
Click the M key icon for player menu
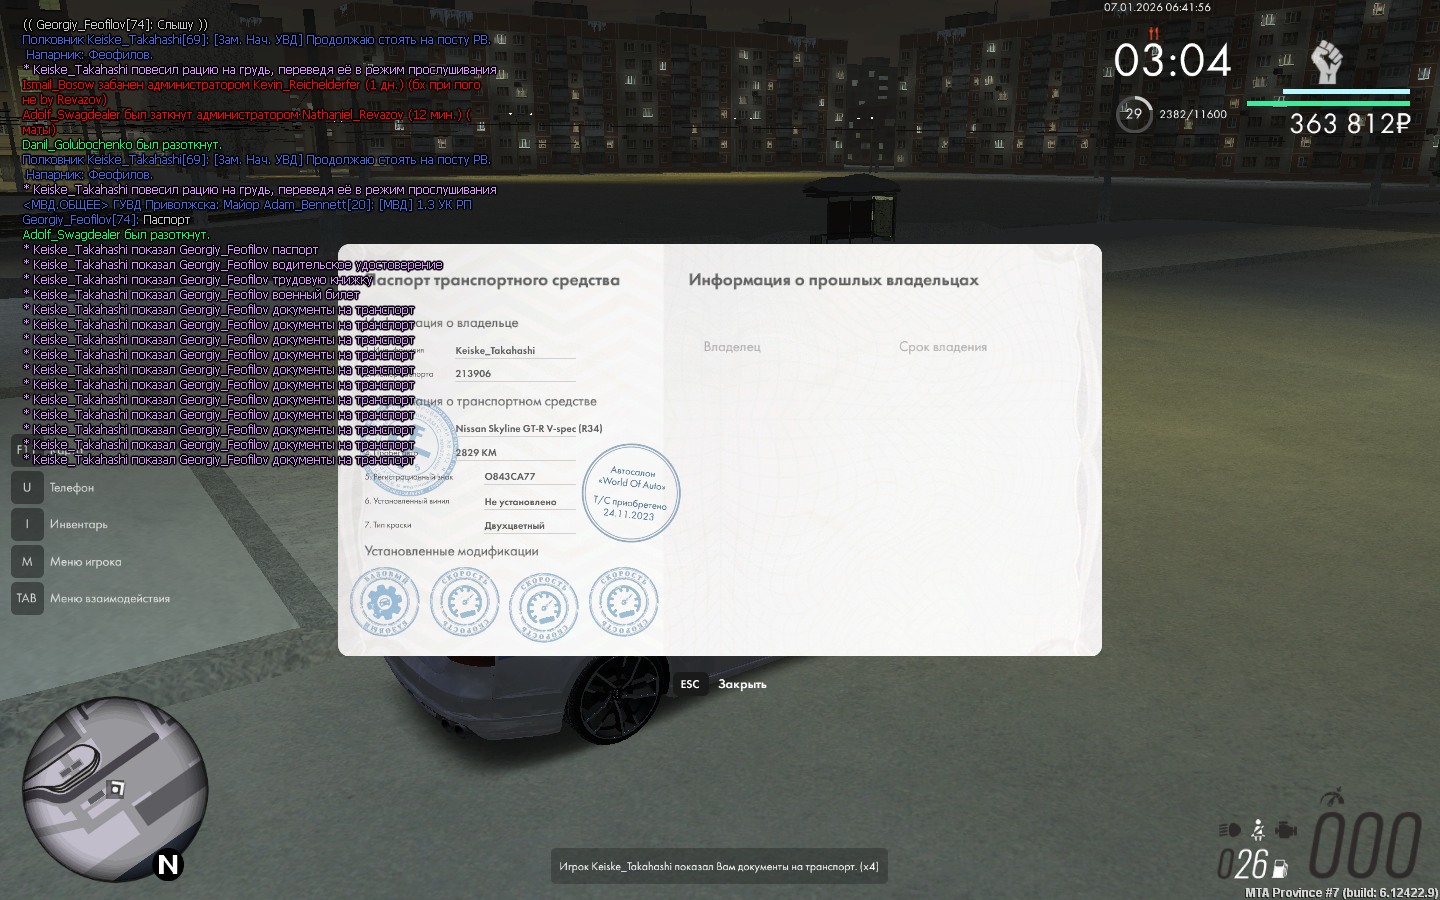point(27,562)
